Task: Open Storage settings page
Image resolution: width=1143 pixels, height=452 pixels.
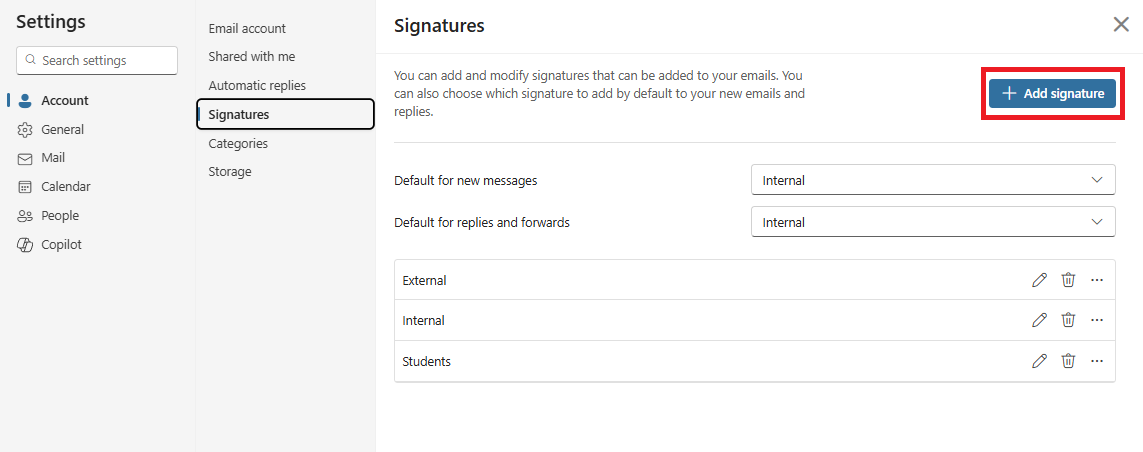Action: pyautogui.click(x=230, y=172)
